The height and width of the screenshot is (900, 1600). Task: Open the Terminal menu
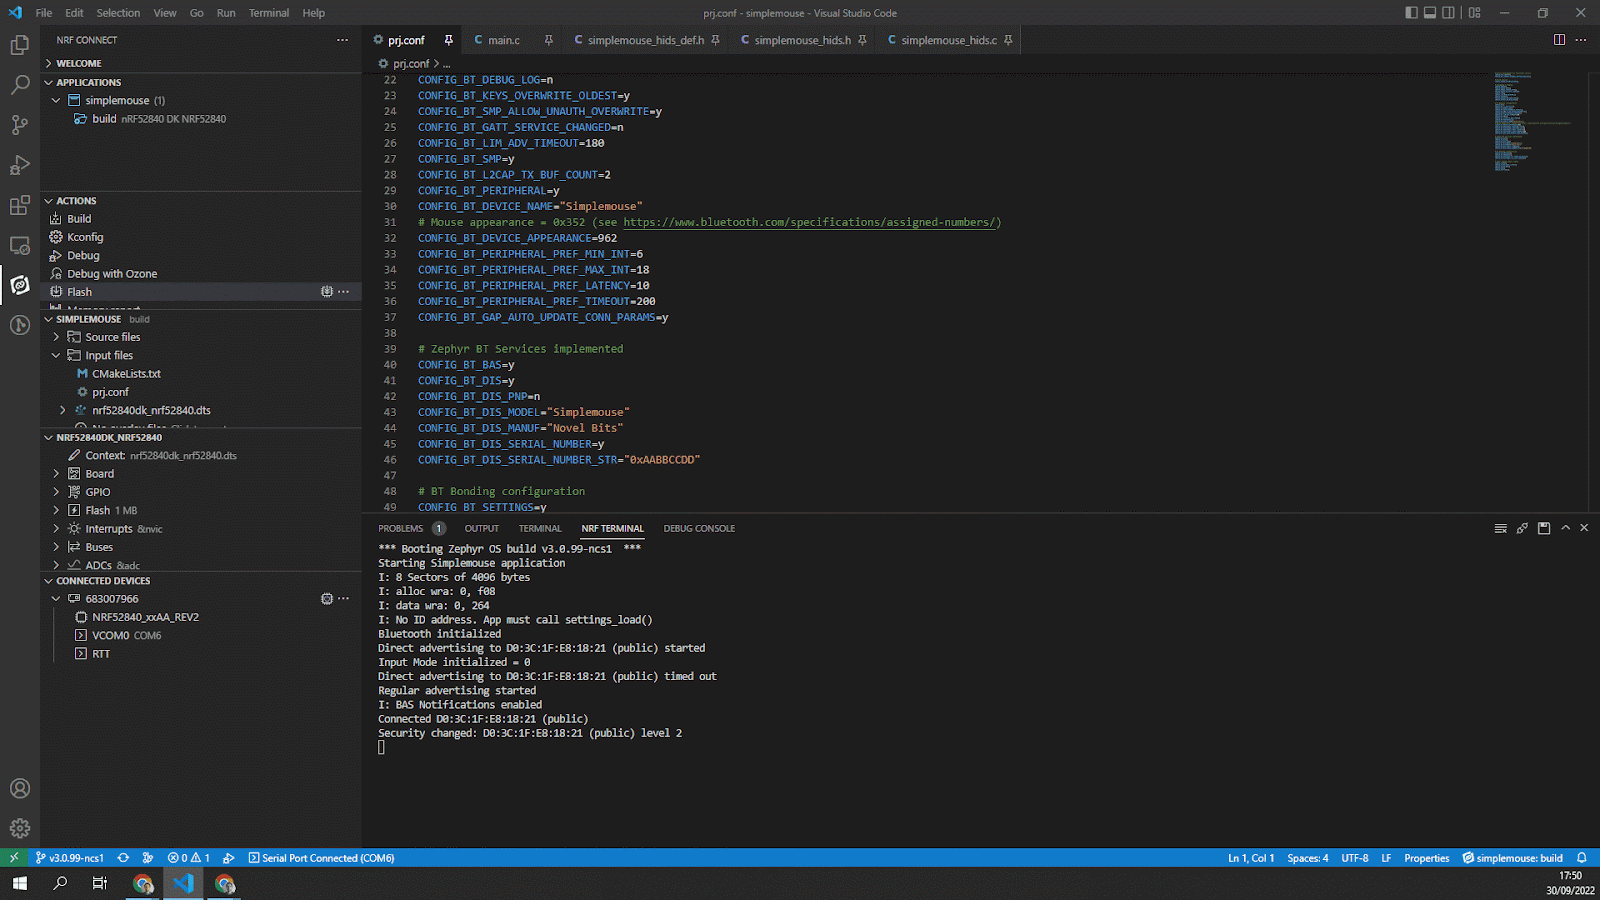[x=268, y=13]
